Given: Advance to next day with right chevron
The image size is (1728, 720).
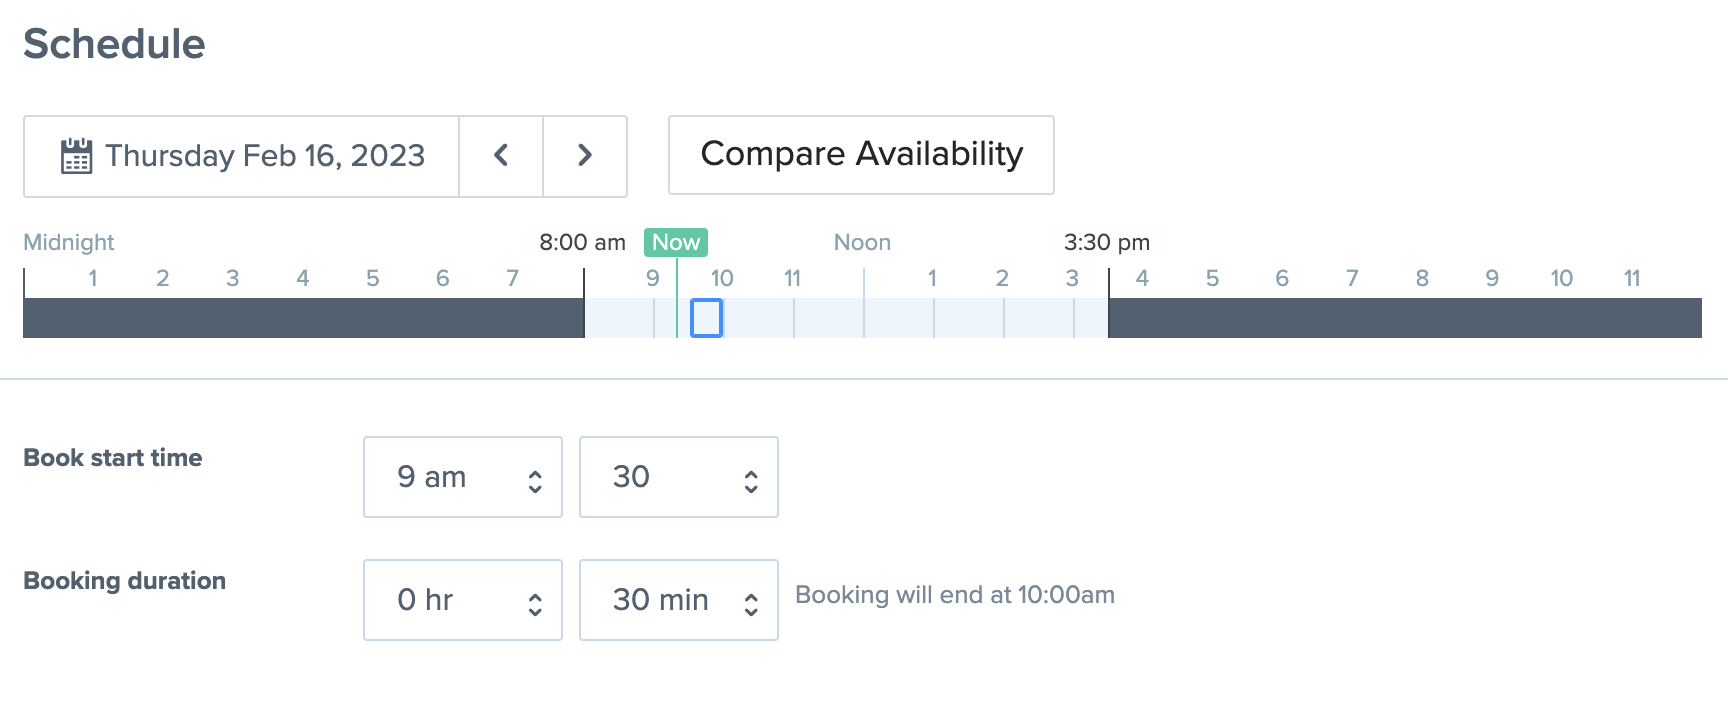Looking at the screenshot, I should tap(585, 156).
